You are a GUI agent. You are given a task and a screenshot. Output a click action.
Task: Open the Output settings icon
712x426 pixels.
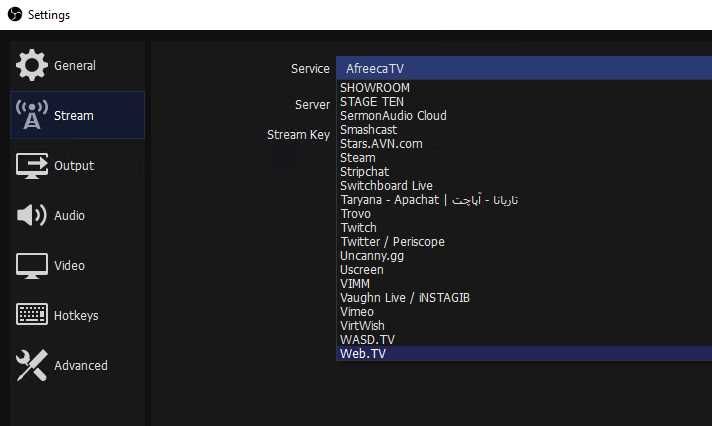click(x=32, y=166)
